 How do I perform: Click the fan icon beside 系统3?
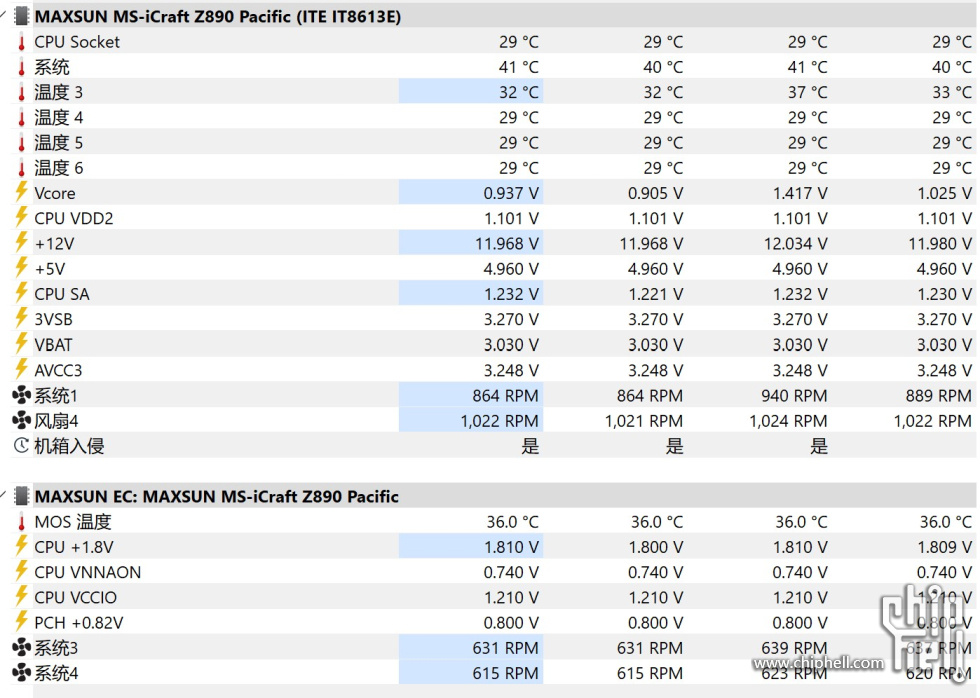pos(21,648)
